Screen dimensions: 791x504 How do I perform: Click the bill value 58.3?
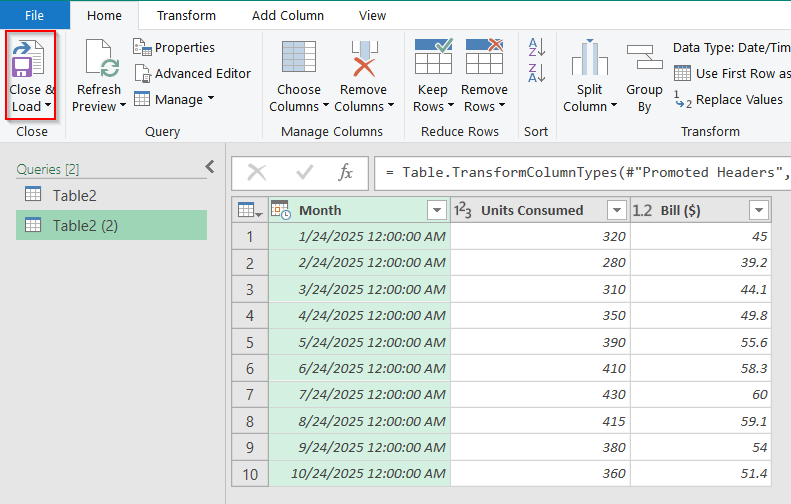pyautogui.click(x=701, y=368)
